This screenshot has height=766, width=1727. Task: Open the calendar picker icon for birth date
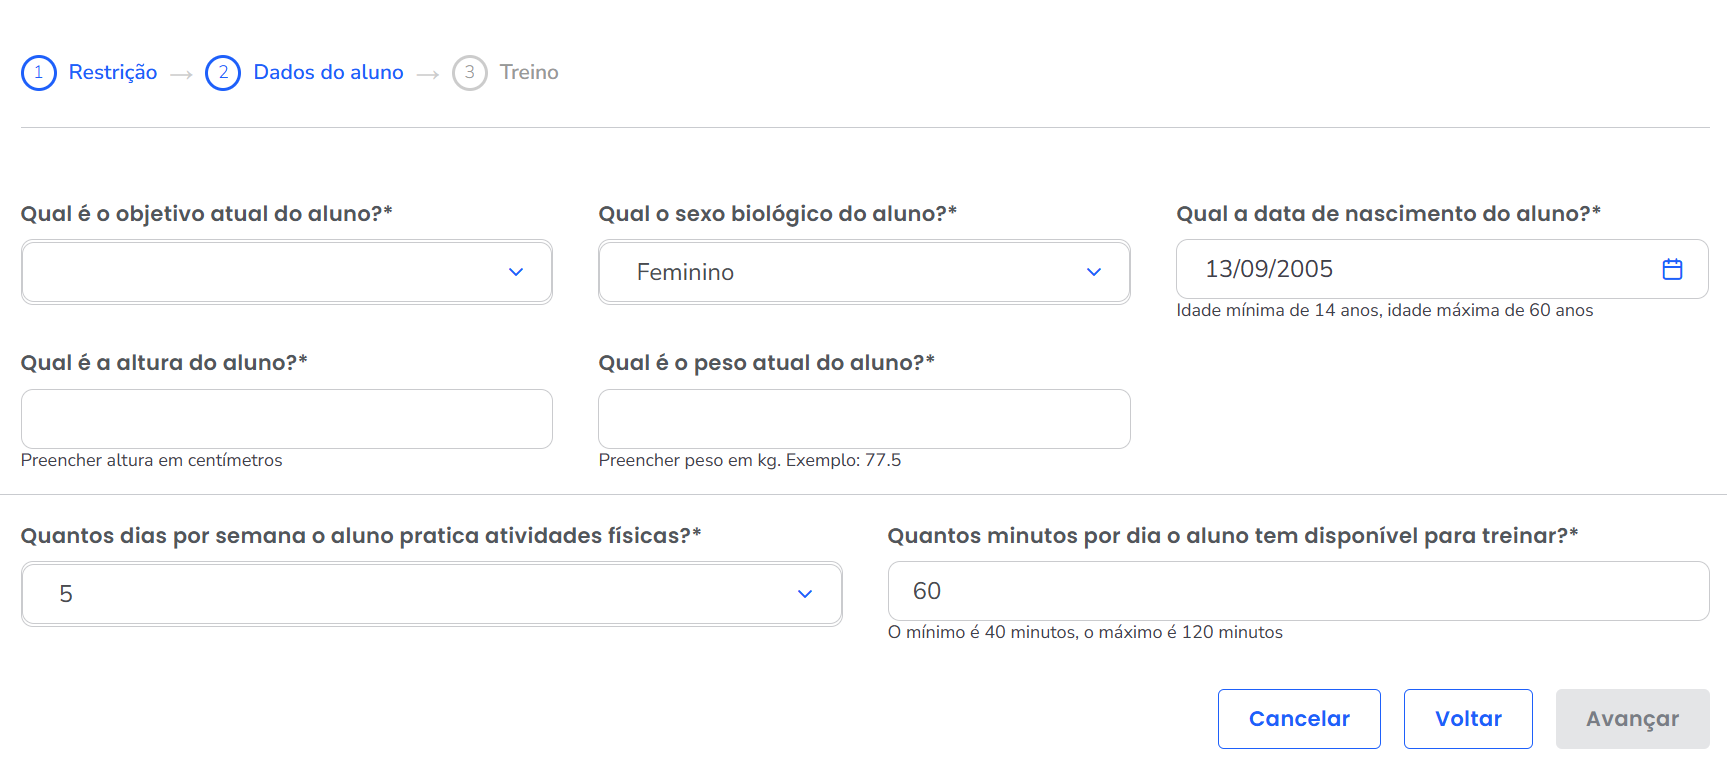coord(1672,269)
